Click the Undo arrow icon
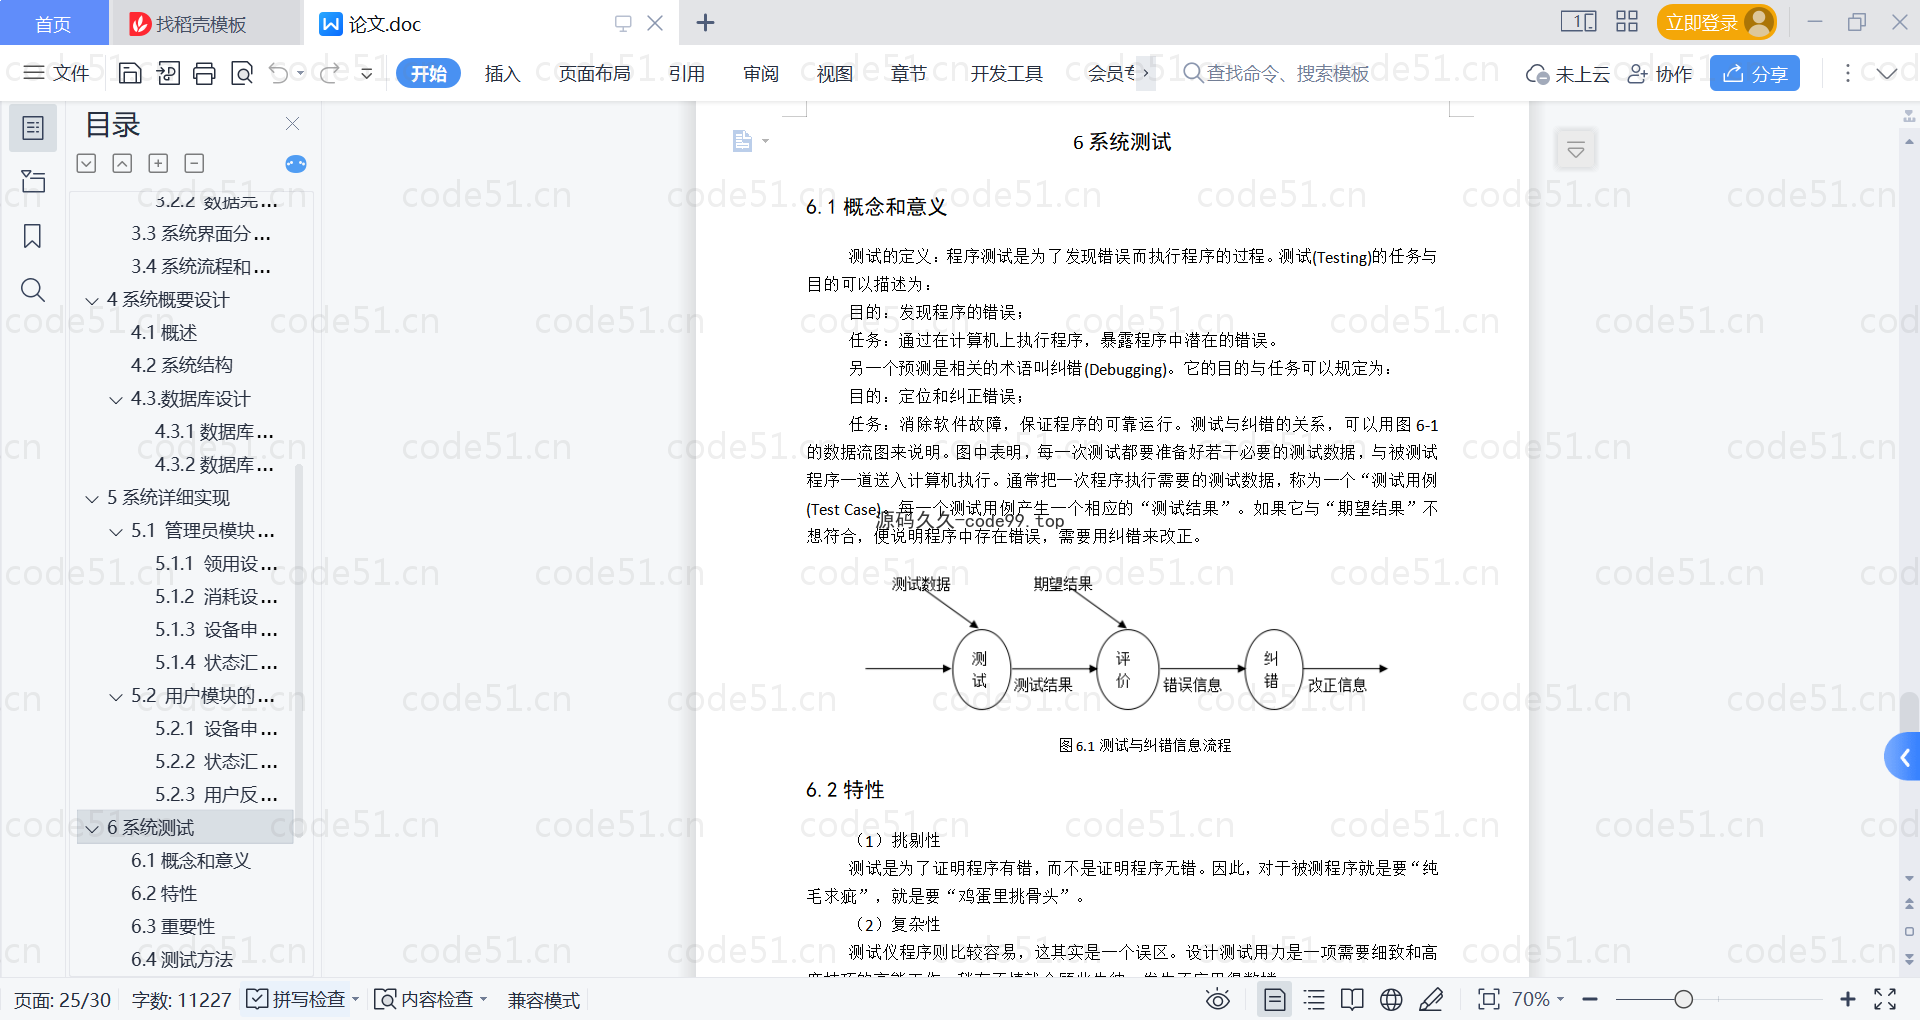The image size is (1920, 1020). (x=279, y=73)
